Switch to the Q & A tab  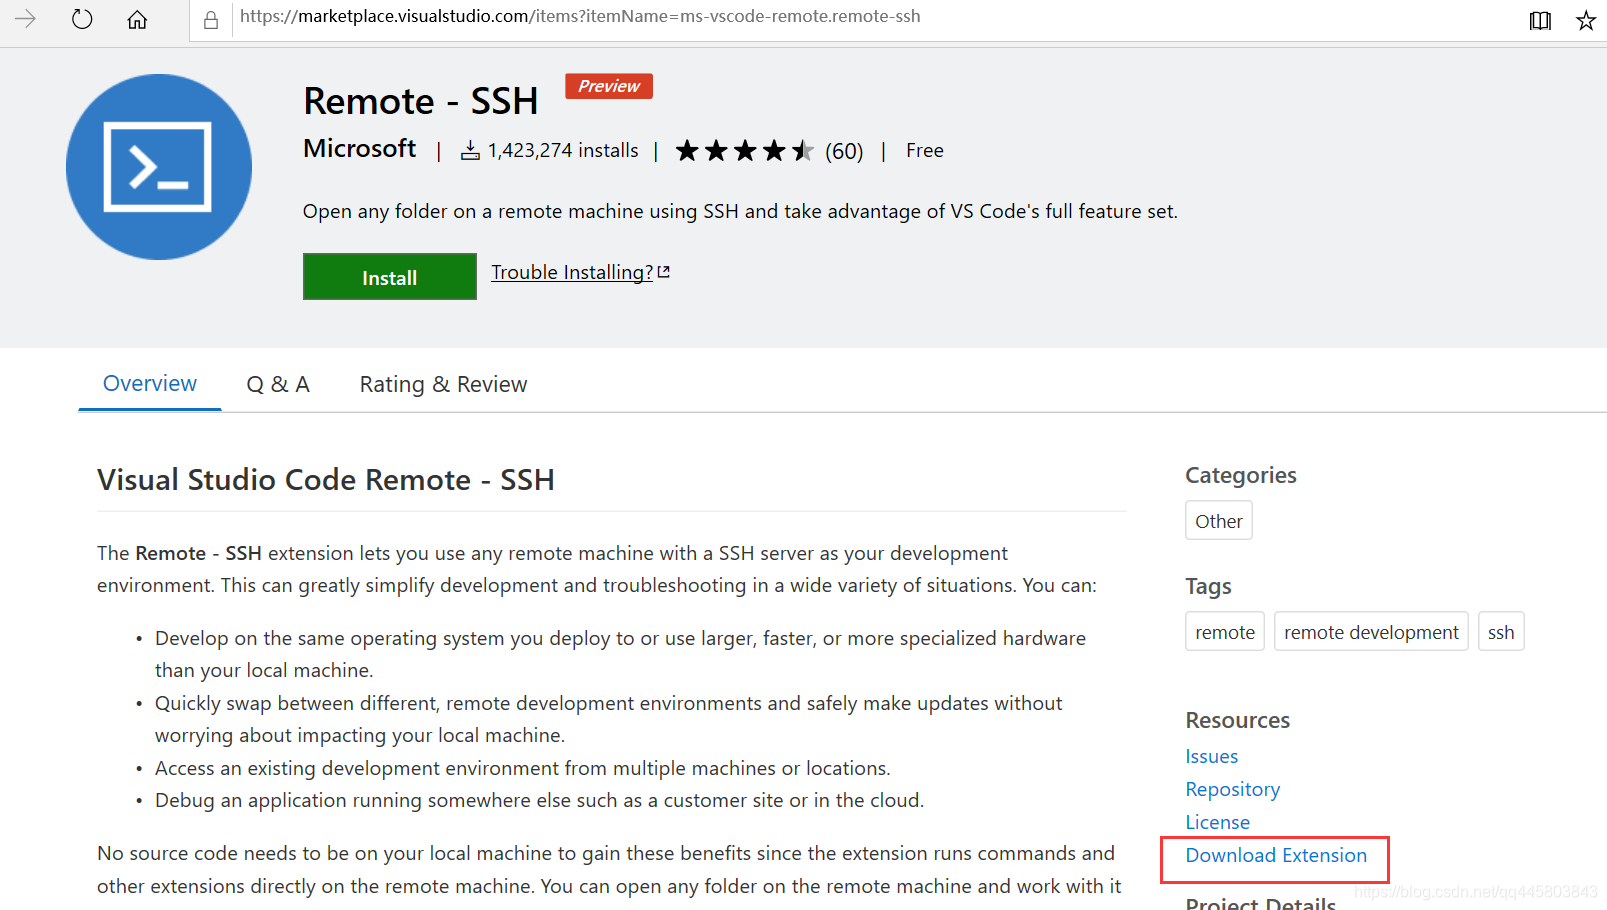[278, 384]
